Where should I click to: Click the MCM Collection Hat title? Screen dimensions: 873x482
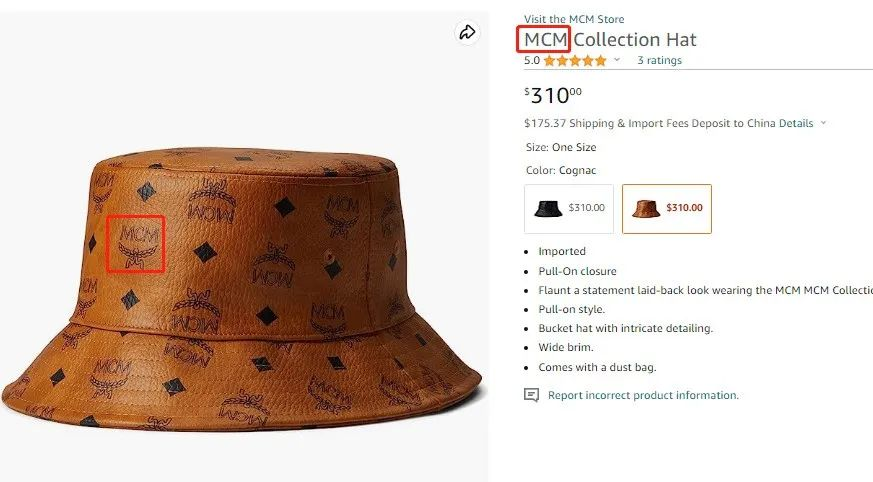pyautogui.click(x=610, y=40)
